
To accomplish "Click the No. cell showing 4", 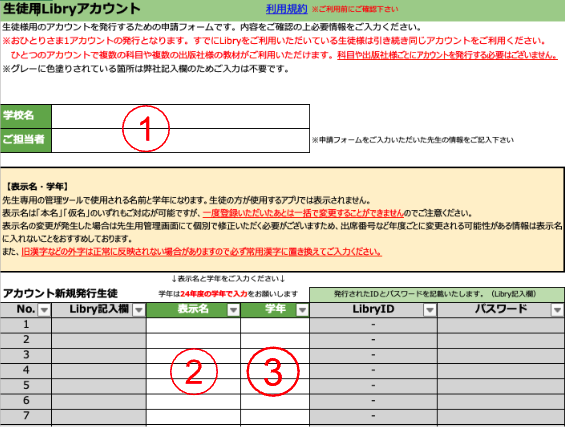I will [x=26, y=371].
